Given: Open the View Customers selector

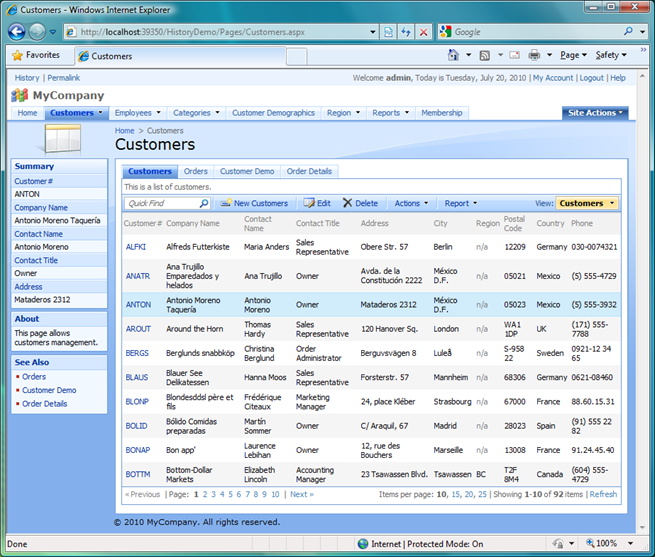Looking at the screenshot, I should click(586, 203).
